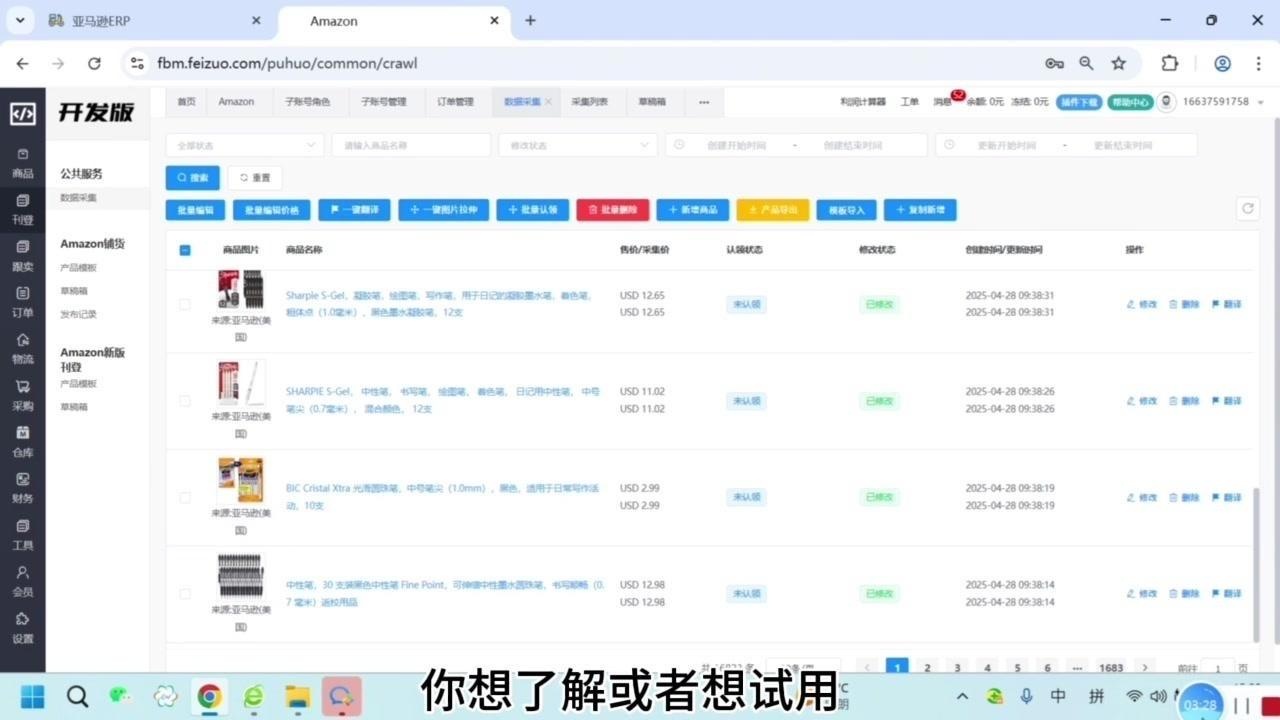This screenshot has height=720, width=1280.
Task: Open Chrome from the taskbar
Action: [x=209, y=696]
